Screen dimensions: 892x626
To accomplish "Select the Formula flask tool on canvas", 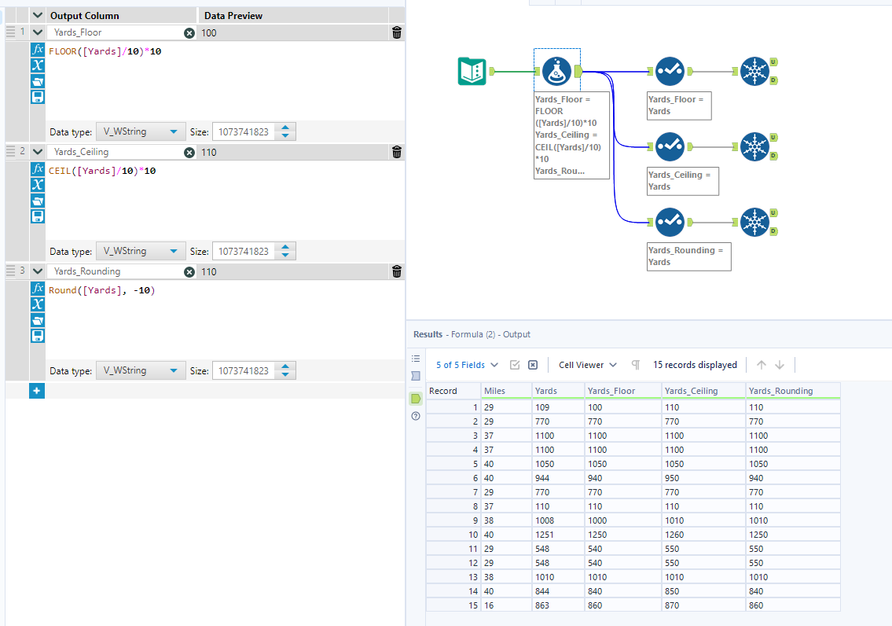I will point(556,71).
